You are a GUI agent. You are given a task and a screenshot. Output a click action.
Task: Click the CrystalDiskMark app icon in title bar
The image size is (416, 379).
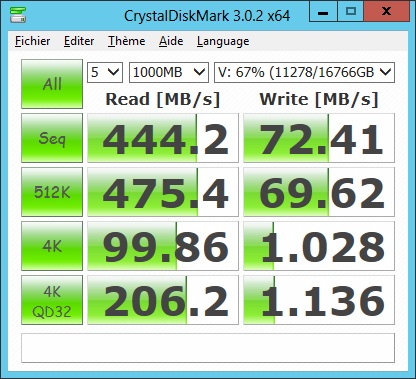(18, 15)
